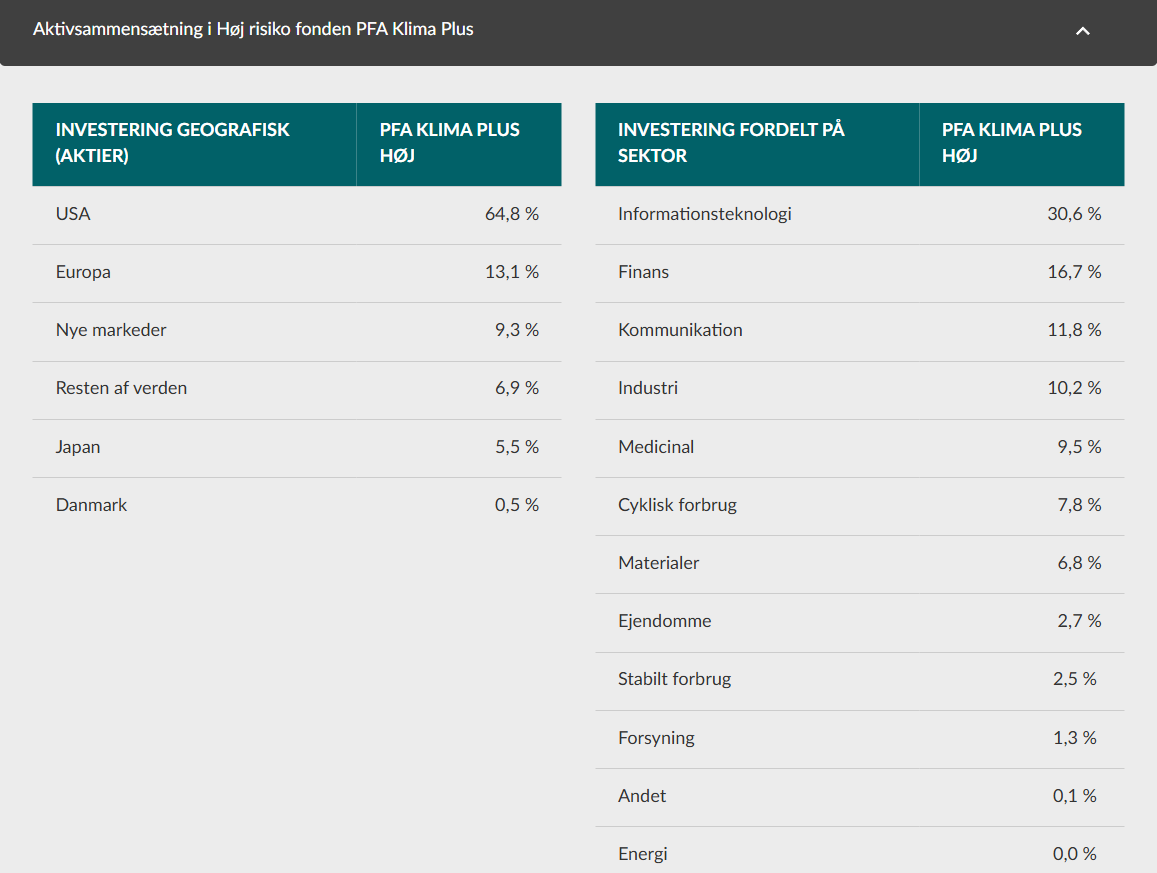Select the '1,3 %' value
The image size is (1157, 873).
tap(1074, 738)
